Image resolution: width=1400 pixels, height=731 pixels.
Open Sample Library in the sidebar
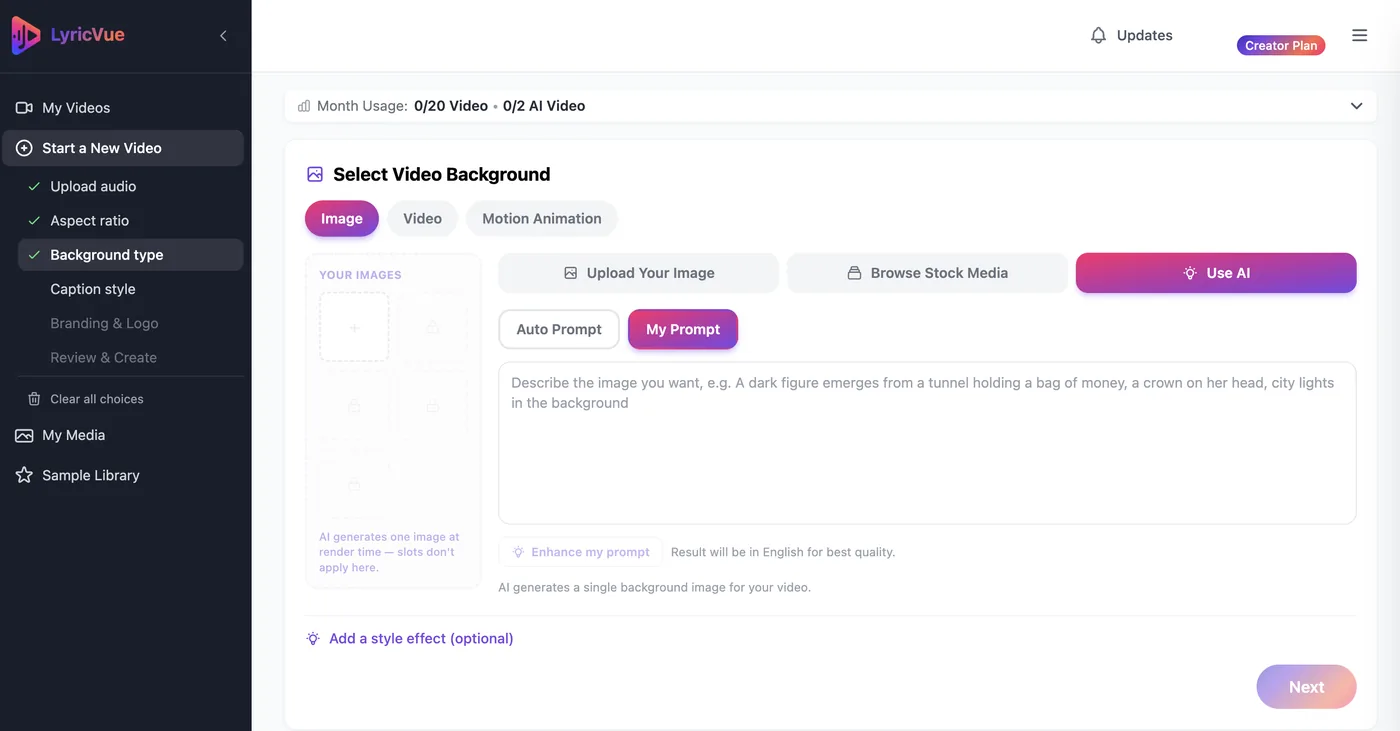(90, 475)
